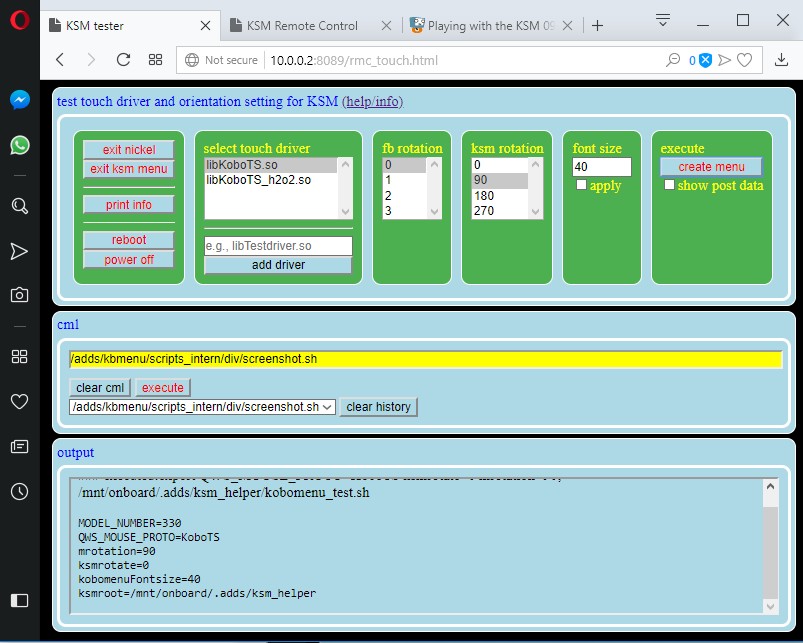Open history clock icon in sidebar

[19, 491]
